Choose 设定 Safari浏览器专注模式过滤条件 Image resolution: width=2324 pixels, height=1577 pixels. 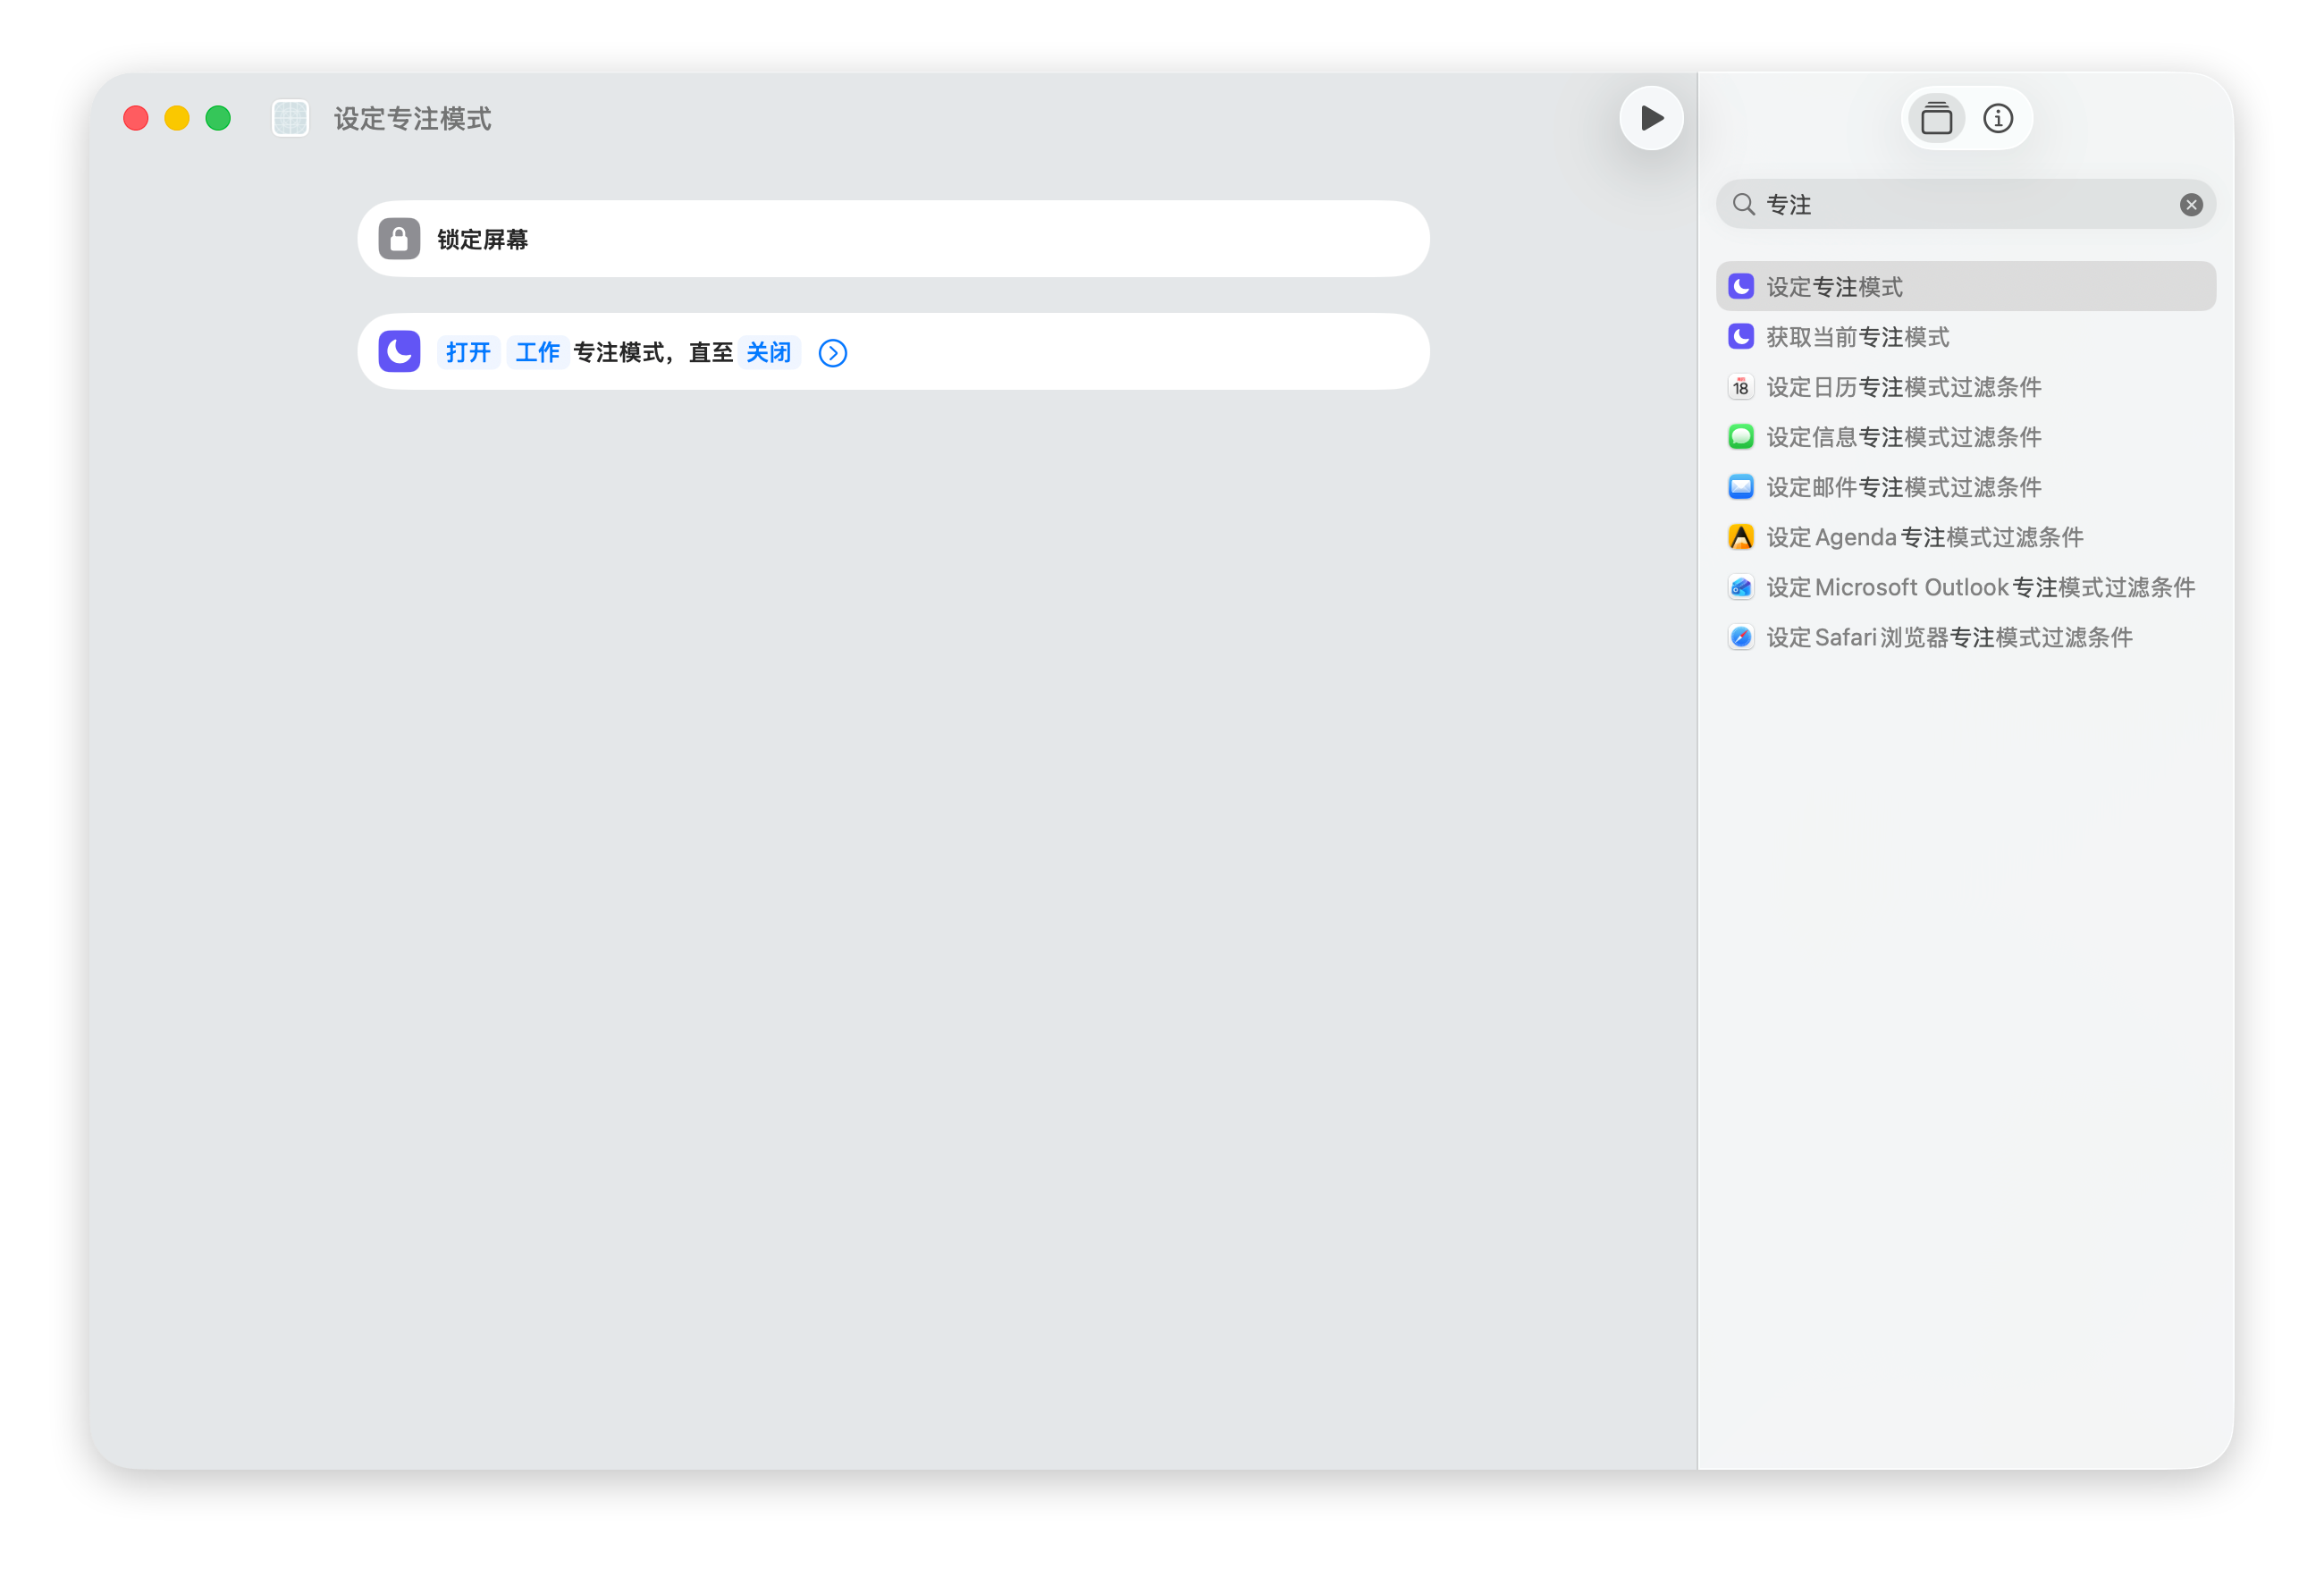click(1949, 637)
